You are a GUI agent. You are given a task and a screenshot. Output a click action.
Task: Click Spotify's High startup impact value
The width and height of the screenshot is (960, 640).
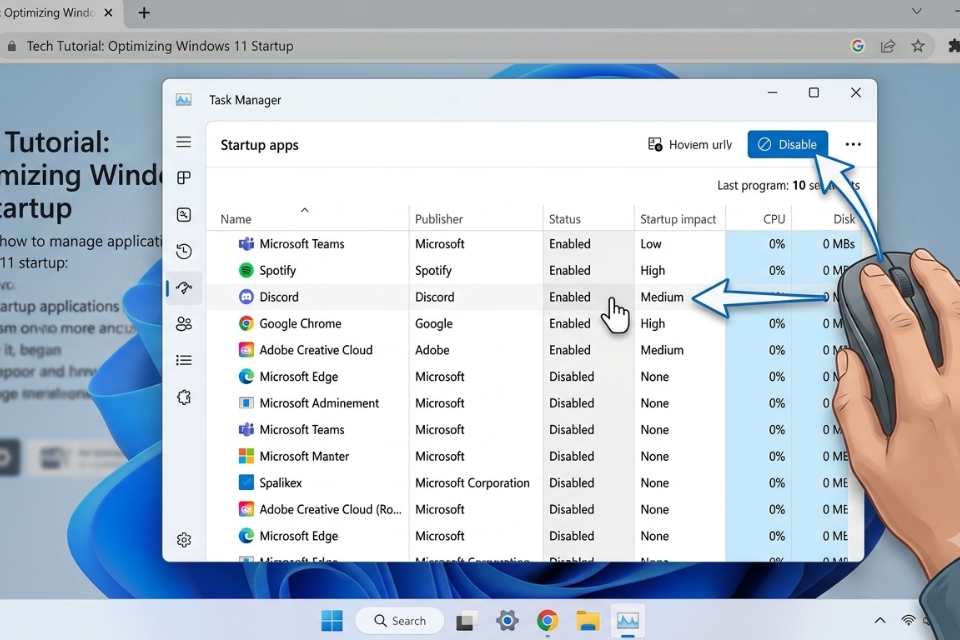coord(653,270)
